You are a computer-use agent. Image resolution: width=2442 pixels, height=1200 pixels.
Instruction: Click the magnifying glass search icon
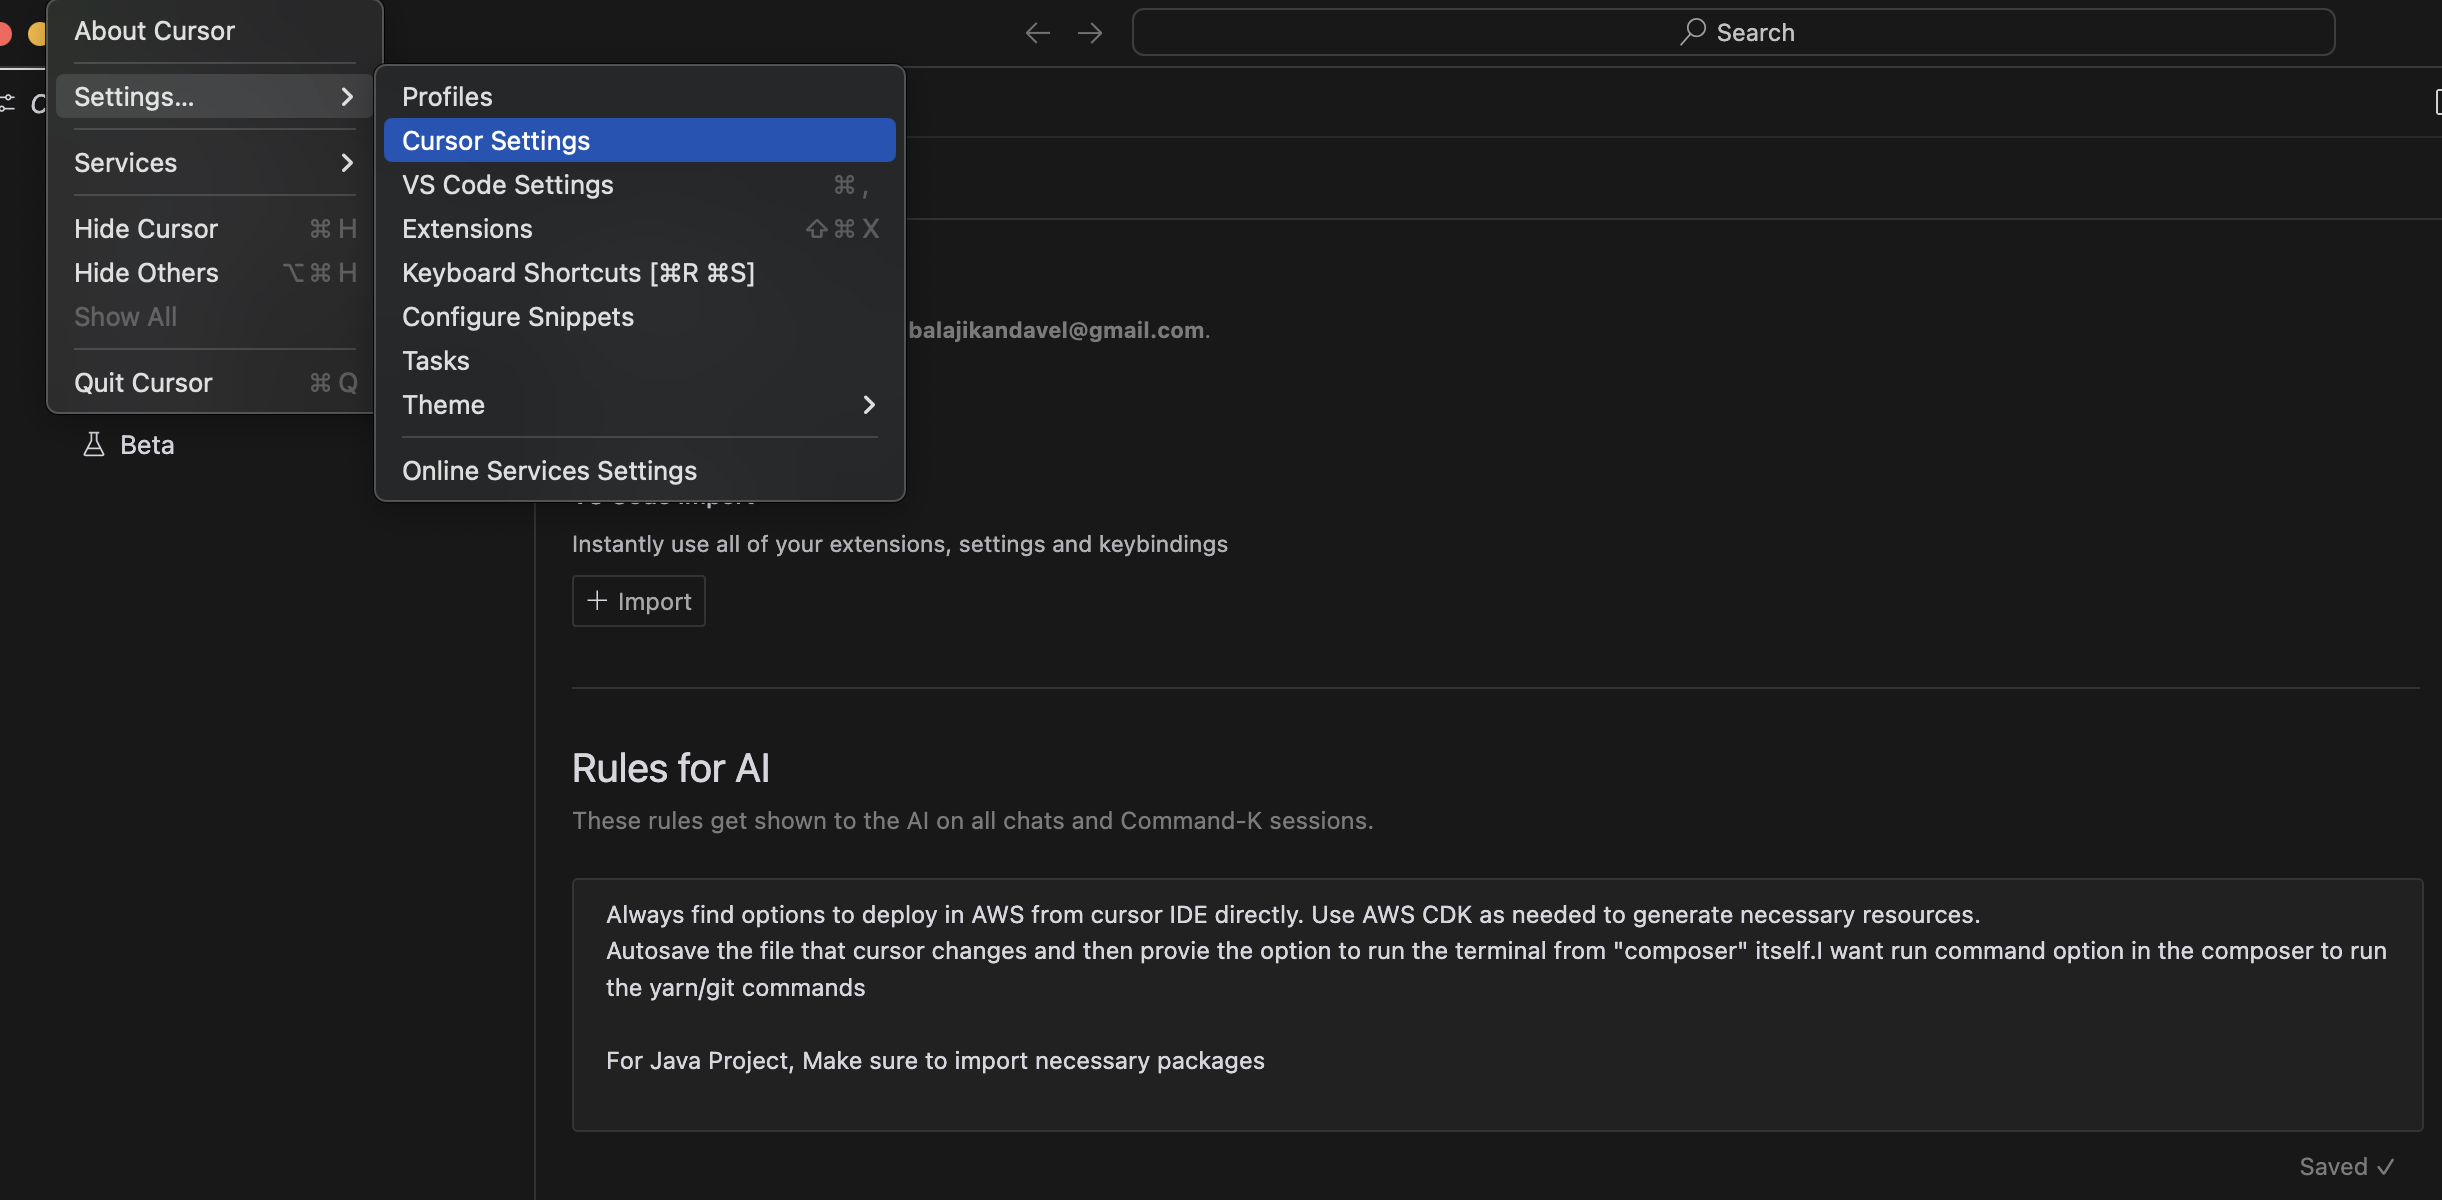1692,32
